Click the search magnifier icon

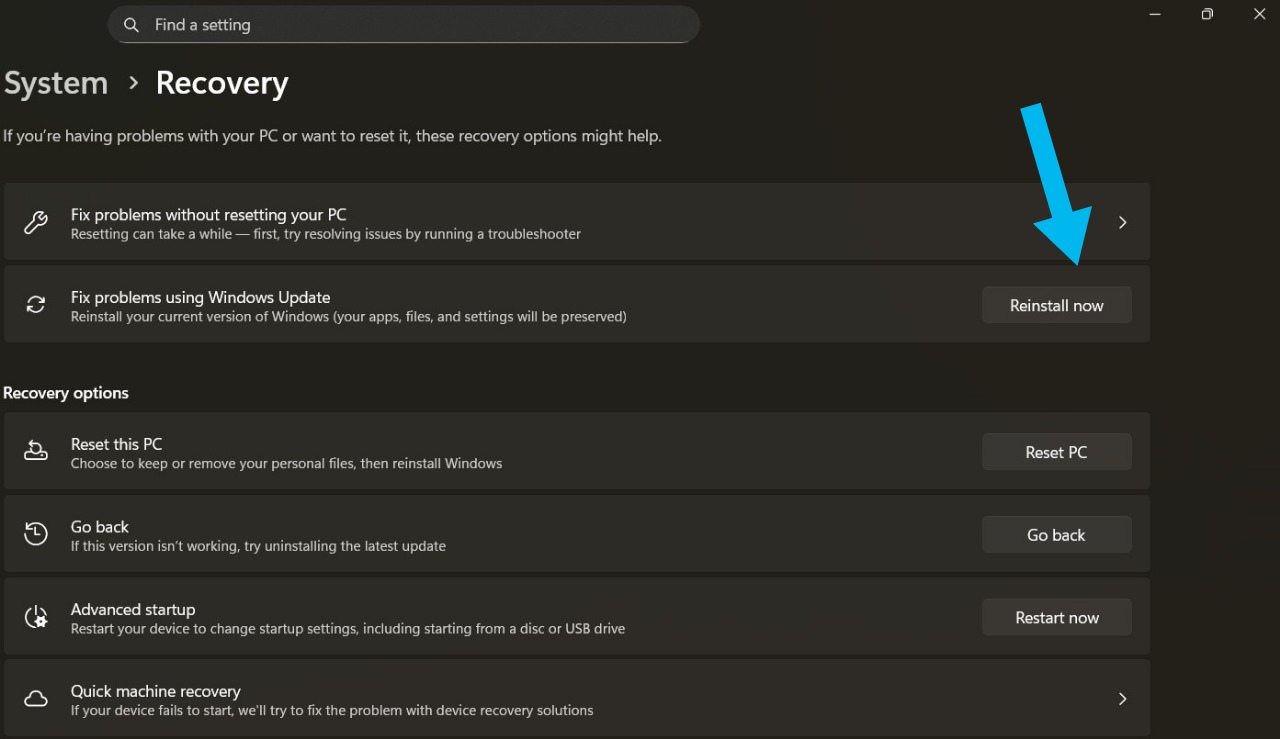click(x=131, y=25)
